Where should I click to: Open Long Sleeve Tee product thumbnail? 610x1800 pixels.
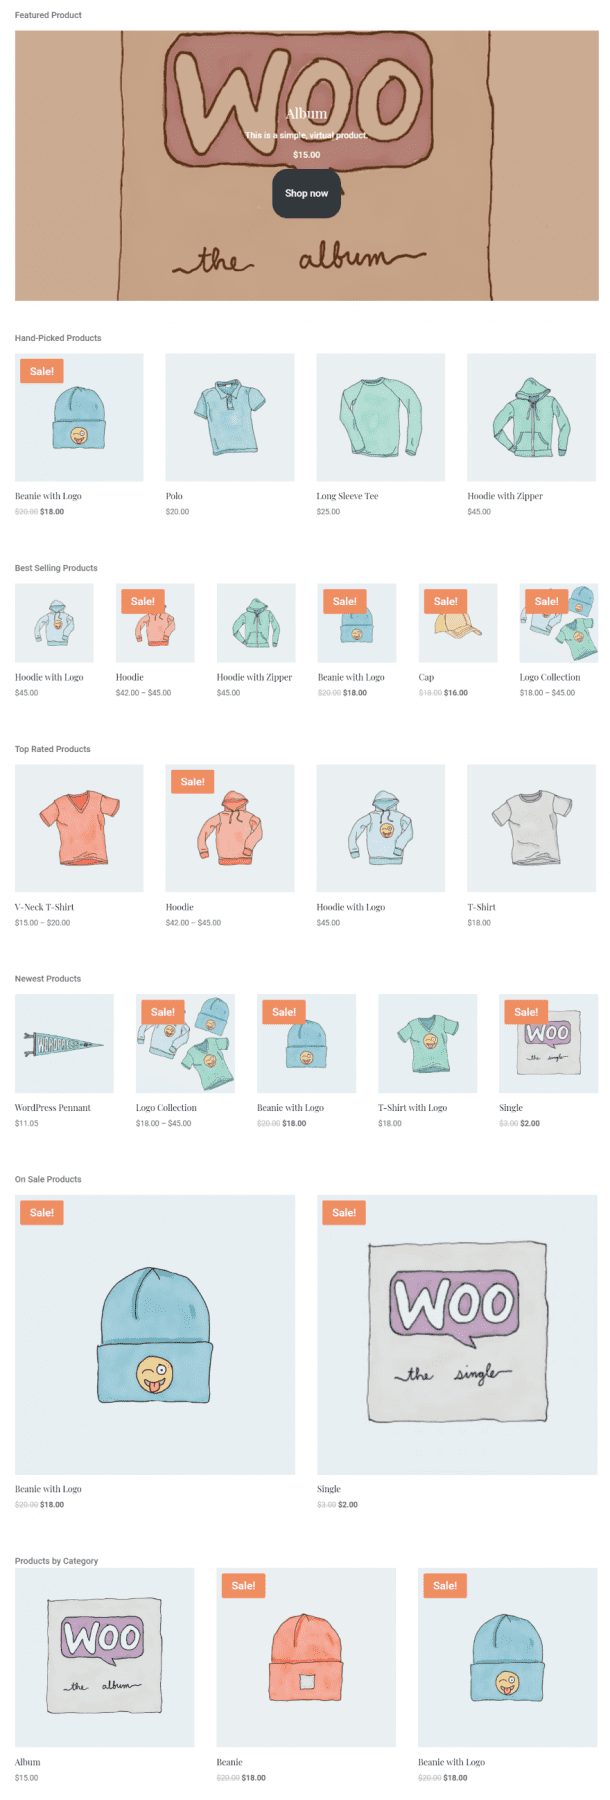coord(381,417)
